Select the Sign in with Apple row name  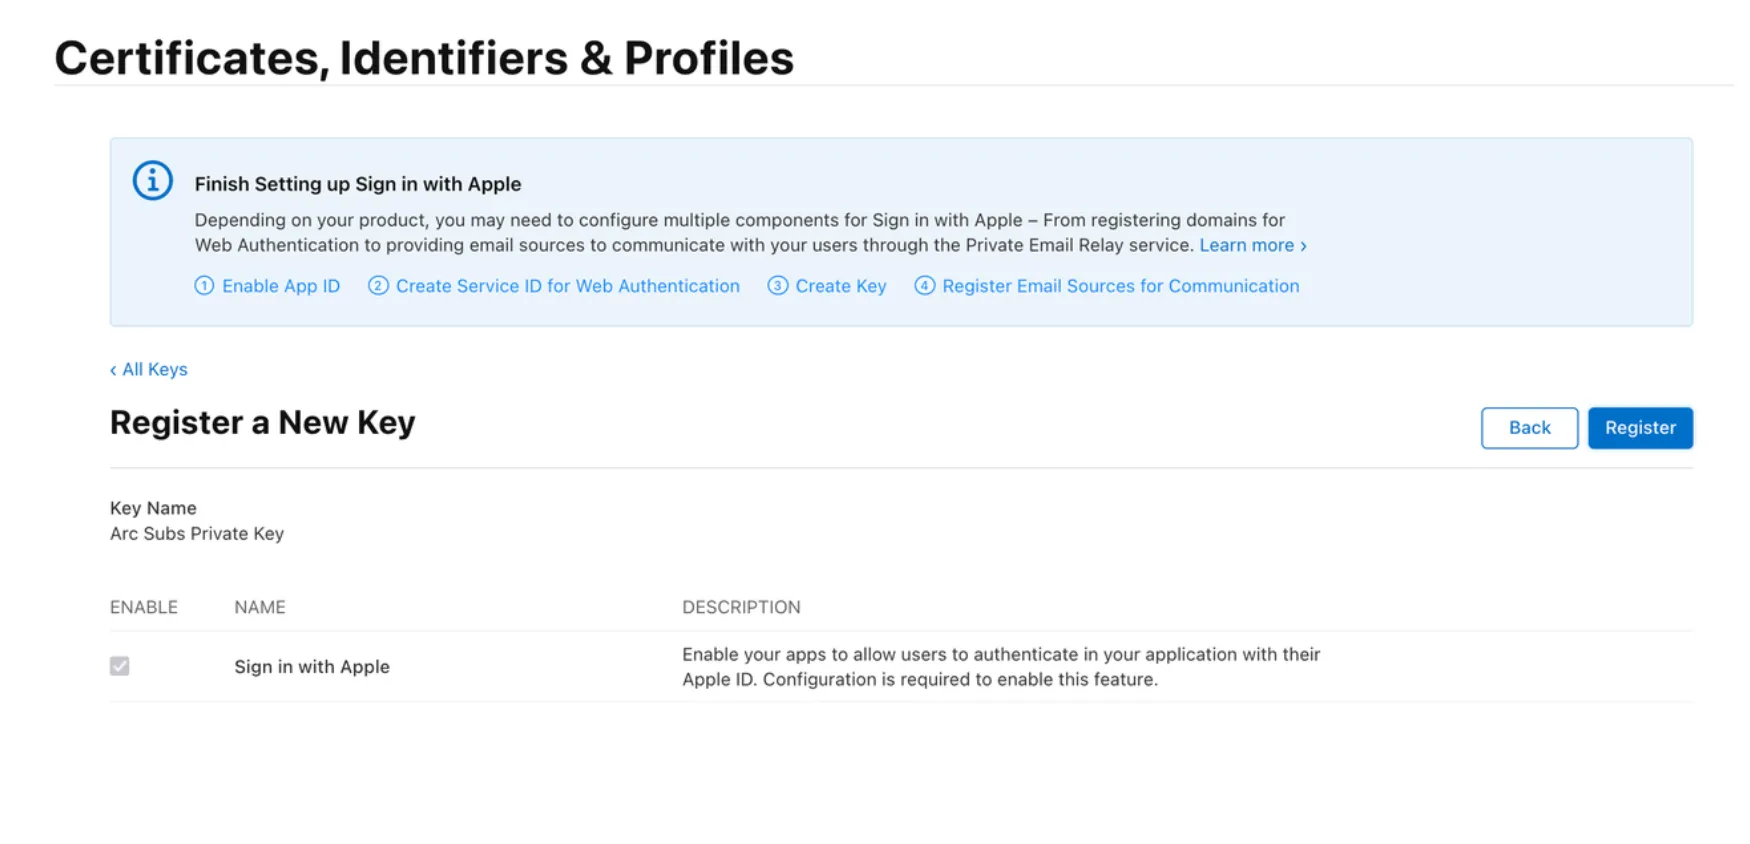click(x=312, y=667)
